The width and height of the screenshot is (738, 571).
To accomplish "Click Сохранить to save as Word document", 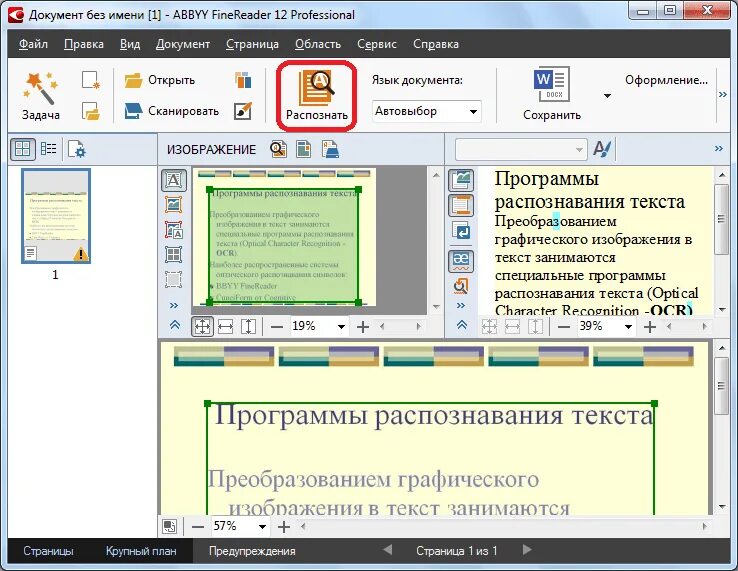I will click(x=552, y=94).
